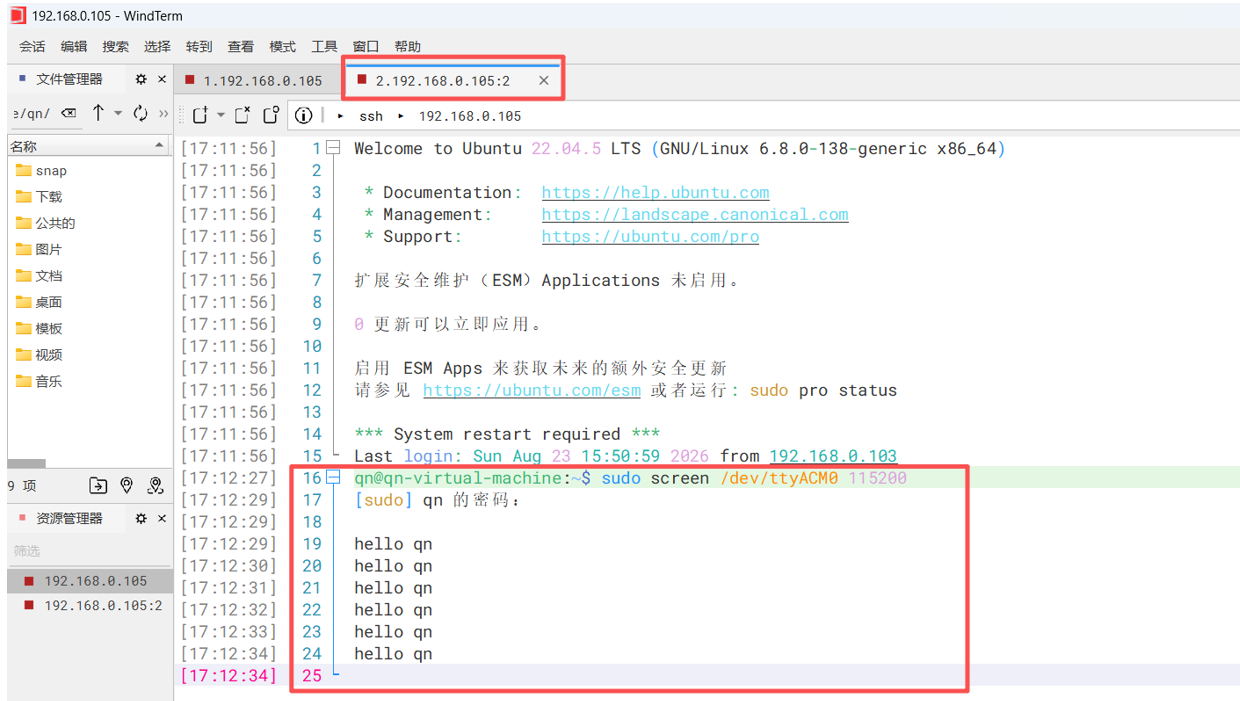Clear the file manager path field

pos(68,113)
